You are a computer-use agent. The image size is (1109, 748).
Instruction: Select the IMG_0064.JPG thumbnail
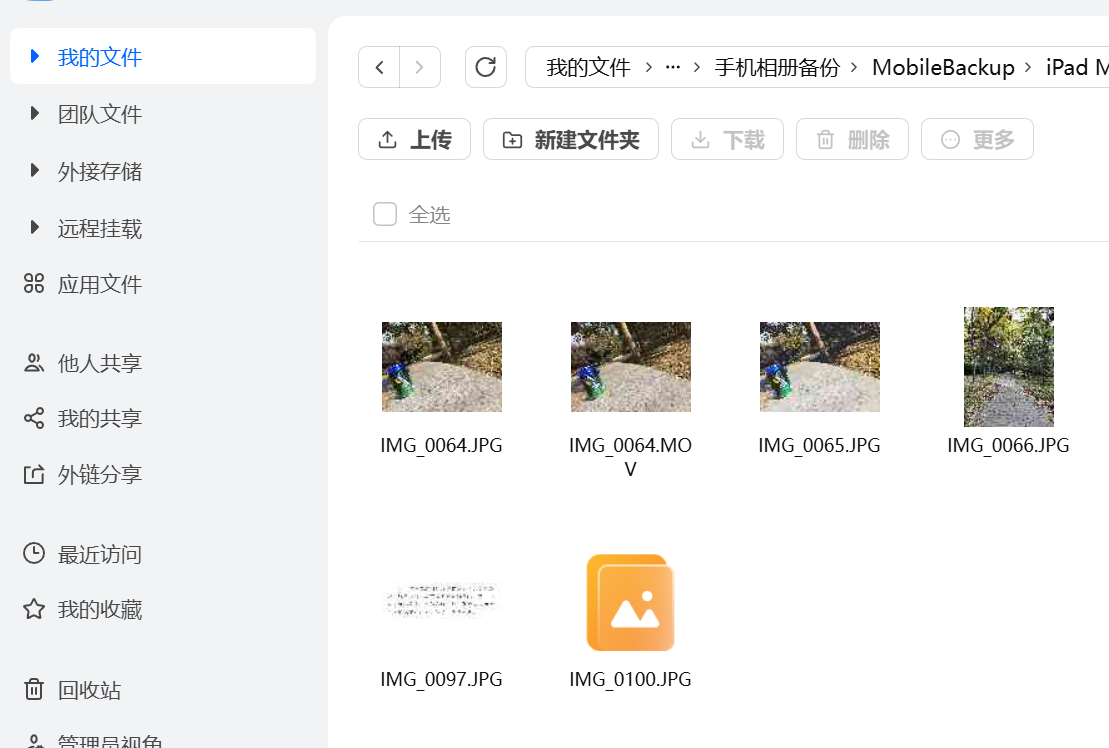point(442,367)
